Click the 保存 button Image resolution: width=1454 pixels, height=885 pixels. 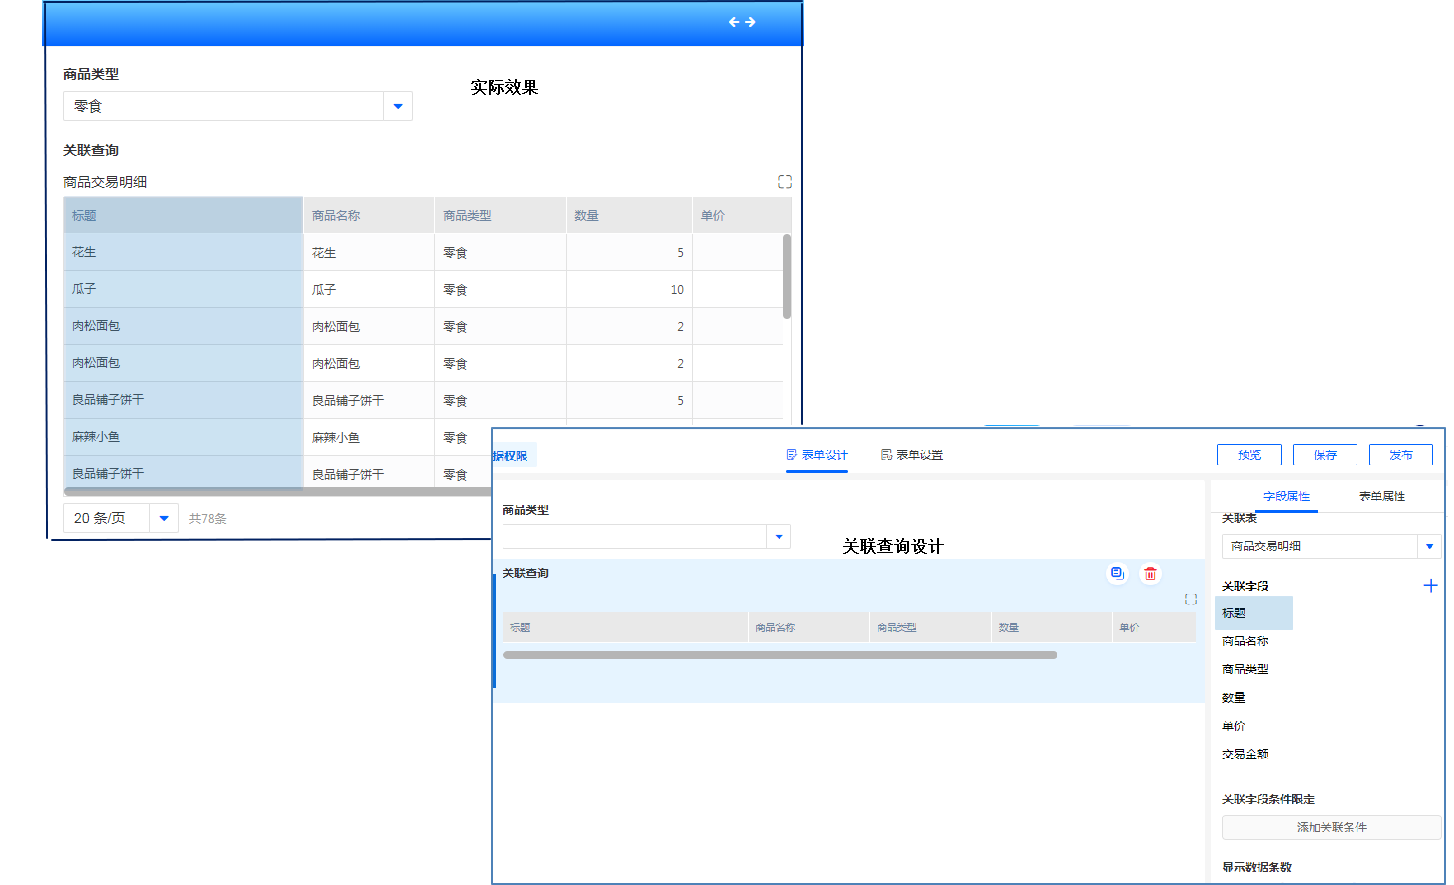click(x=1325, y=455)
